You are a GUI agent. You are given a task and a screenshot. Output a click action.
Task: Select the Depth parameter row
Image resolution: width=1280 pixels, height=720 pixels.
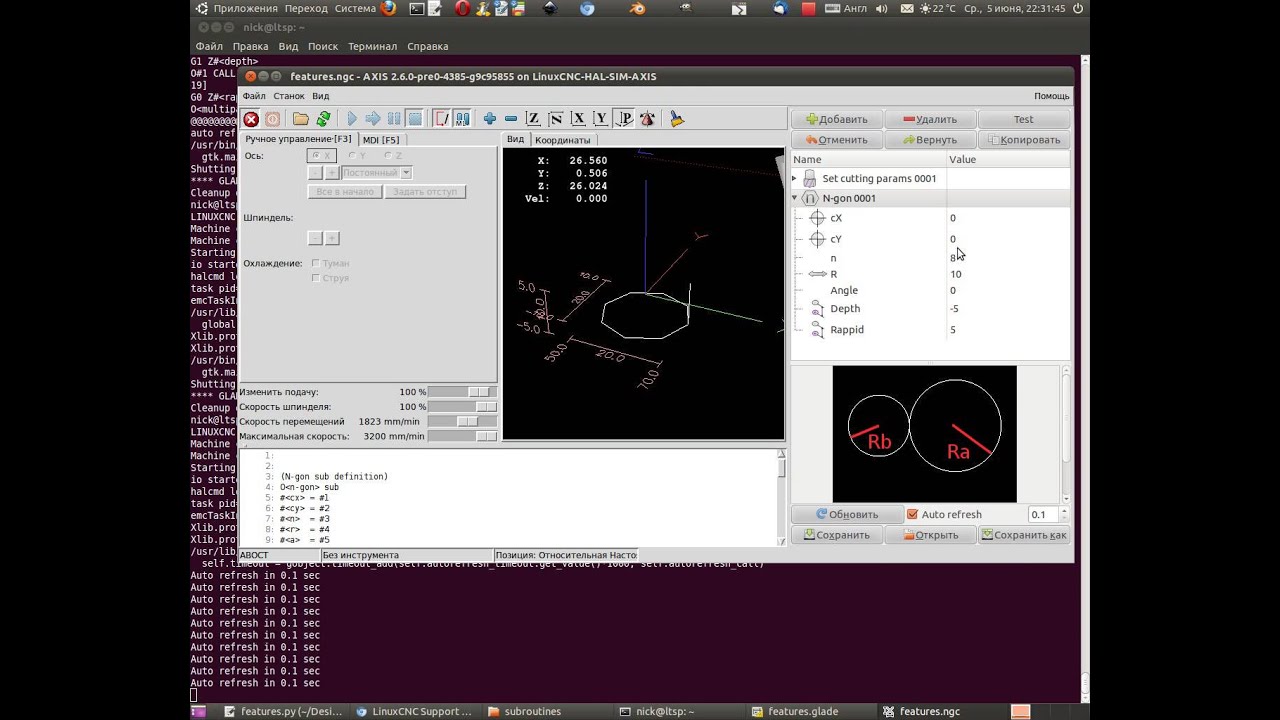pyautogui.click(x=930, y=309)
